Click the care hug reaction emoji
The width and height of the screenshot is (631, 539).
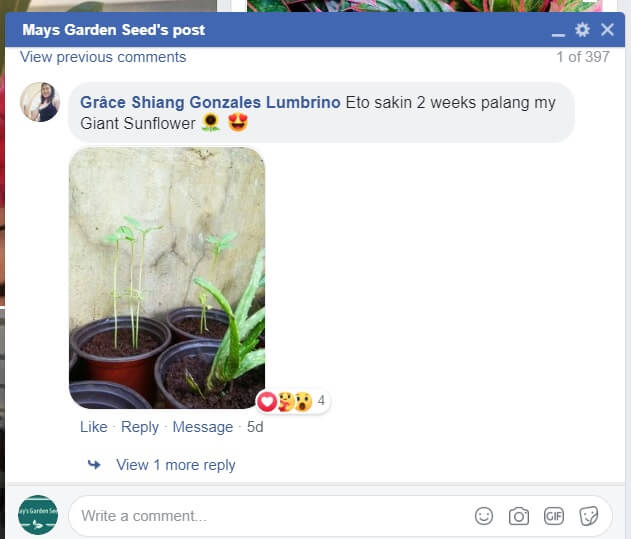coord(286,401)
